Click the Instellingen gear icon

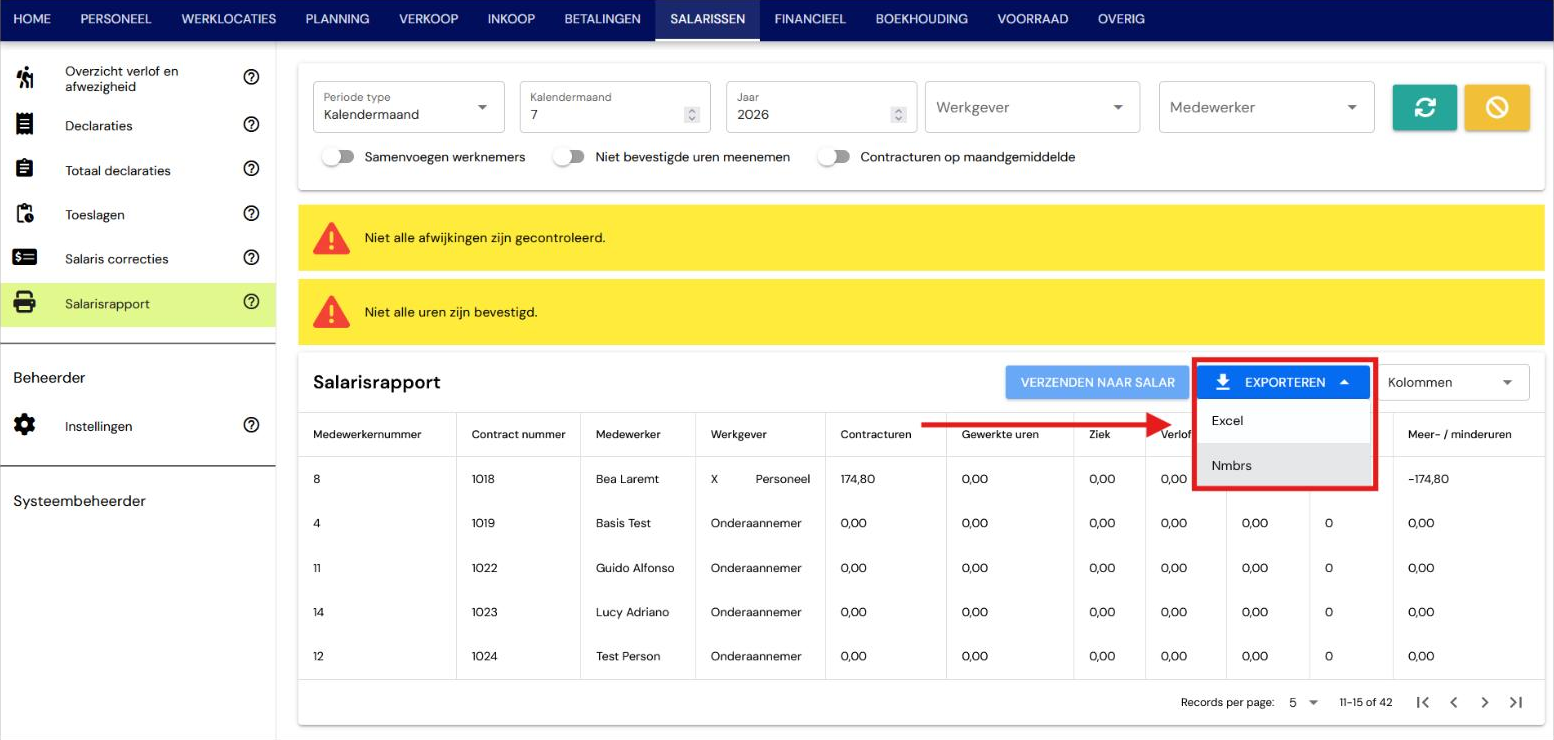pyautogui.click(x=25, y=426)
